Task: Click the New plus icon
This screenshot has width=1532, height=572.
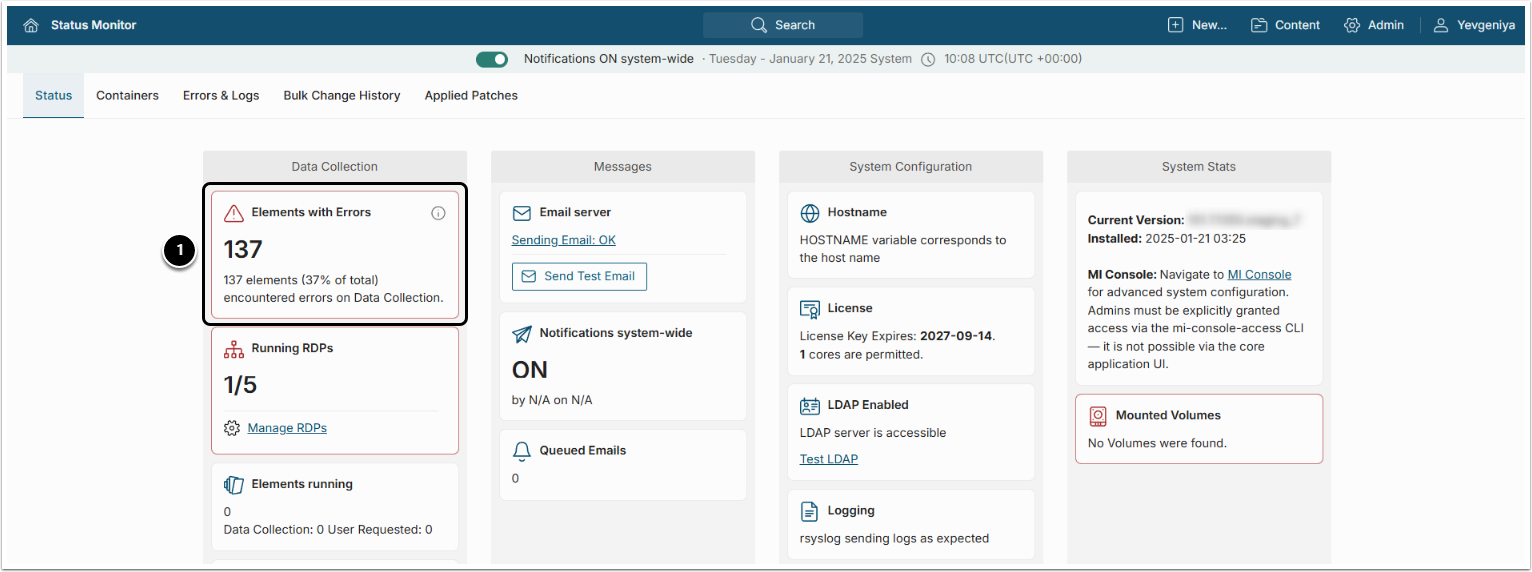Action: point(1175,25)
